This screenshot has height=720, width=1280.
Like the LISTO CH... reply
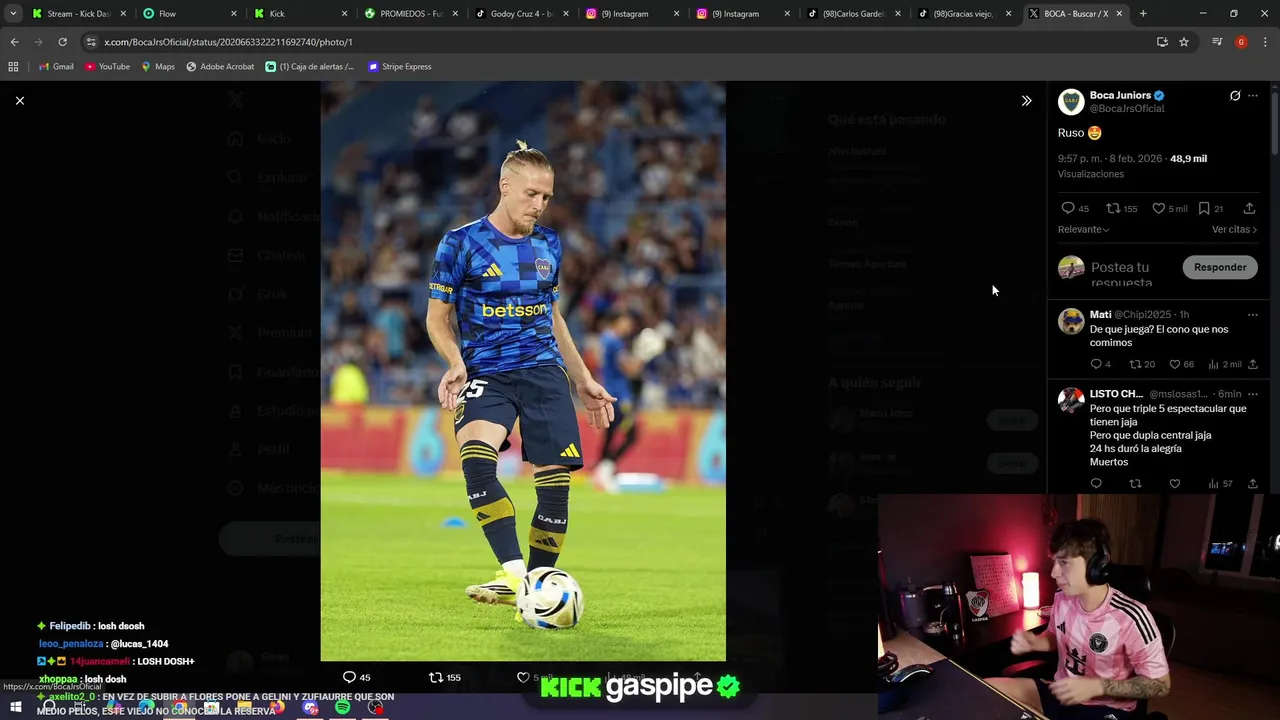[x=1175, y=484]
